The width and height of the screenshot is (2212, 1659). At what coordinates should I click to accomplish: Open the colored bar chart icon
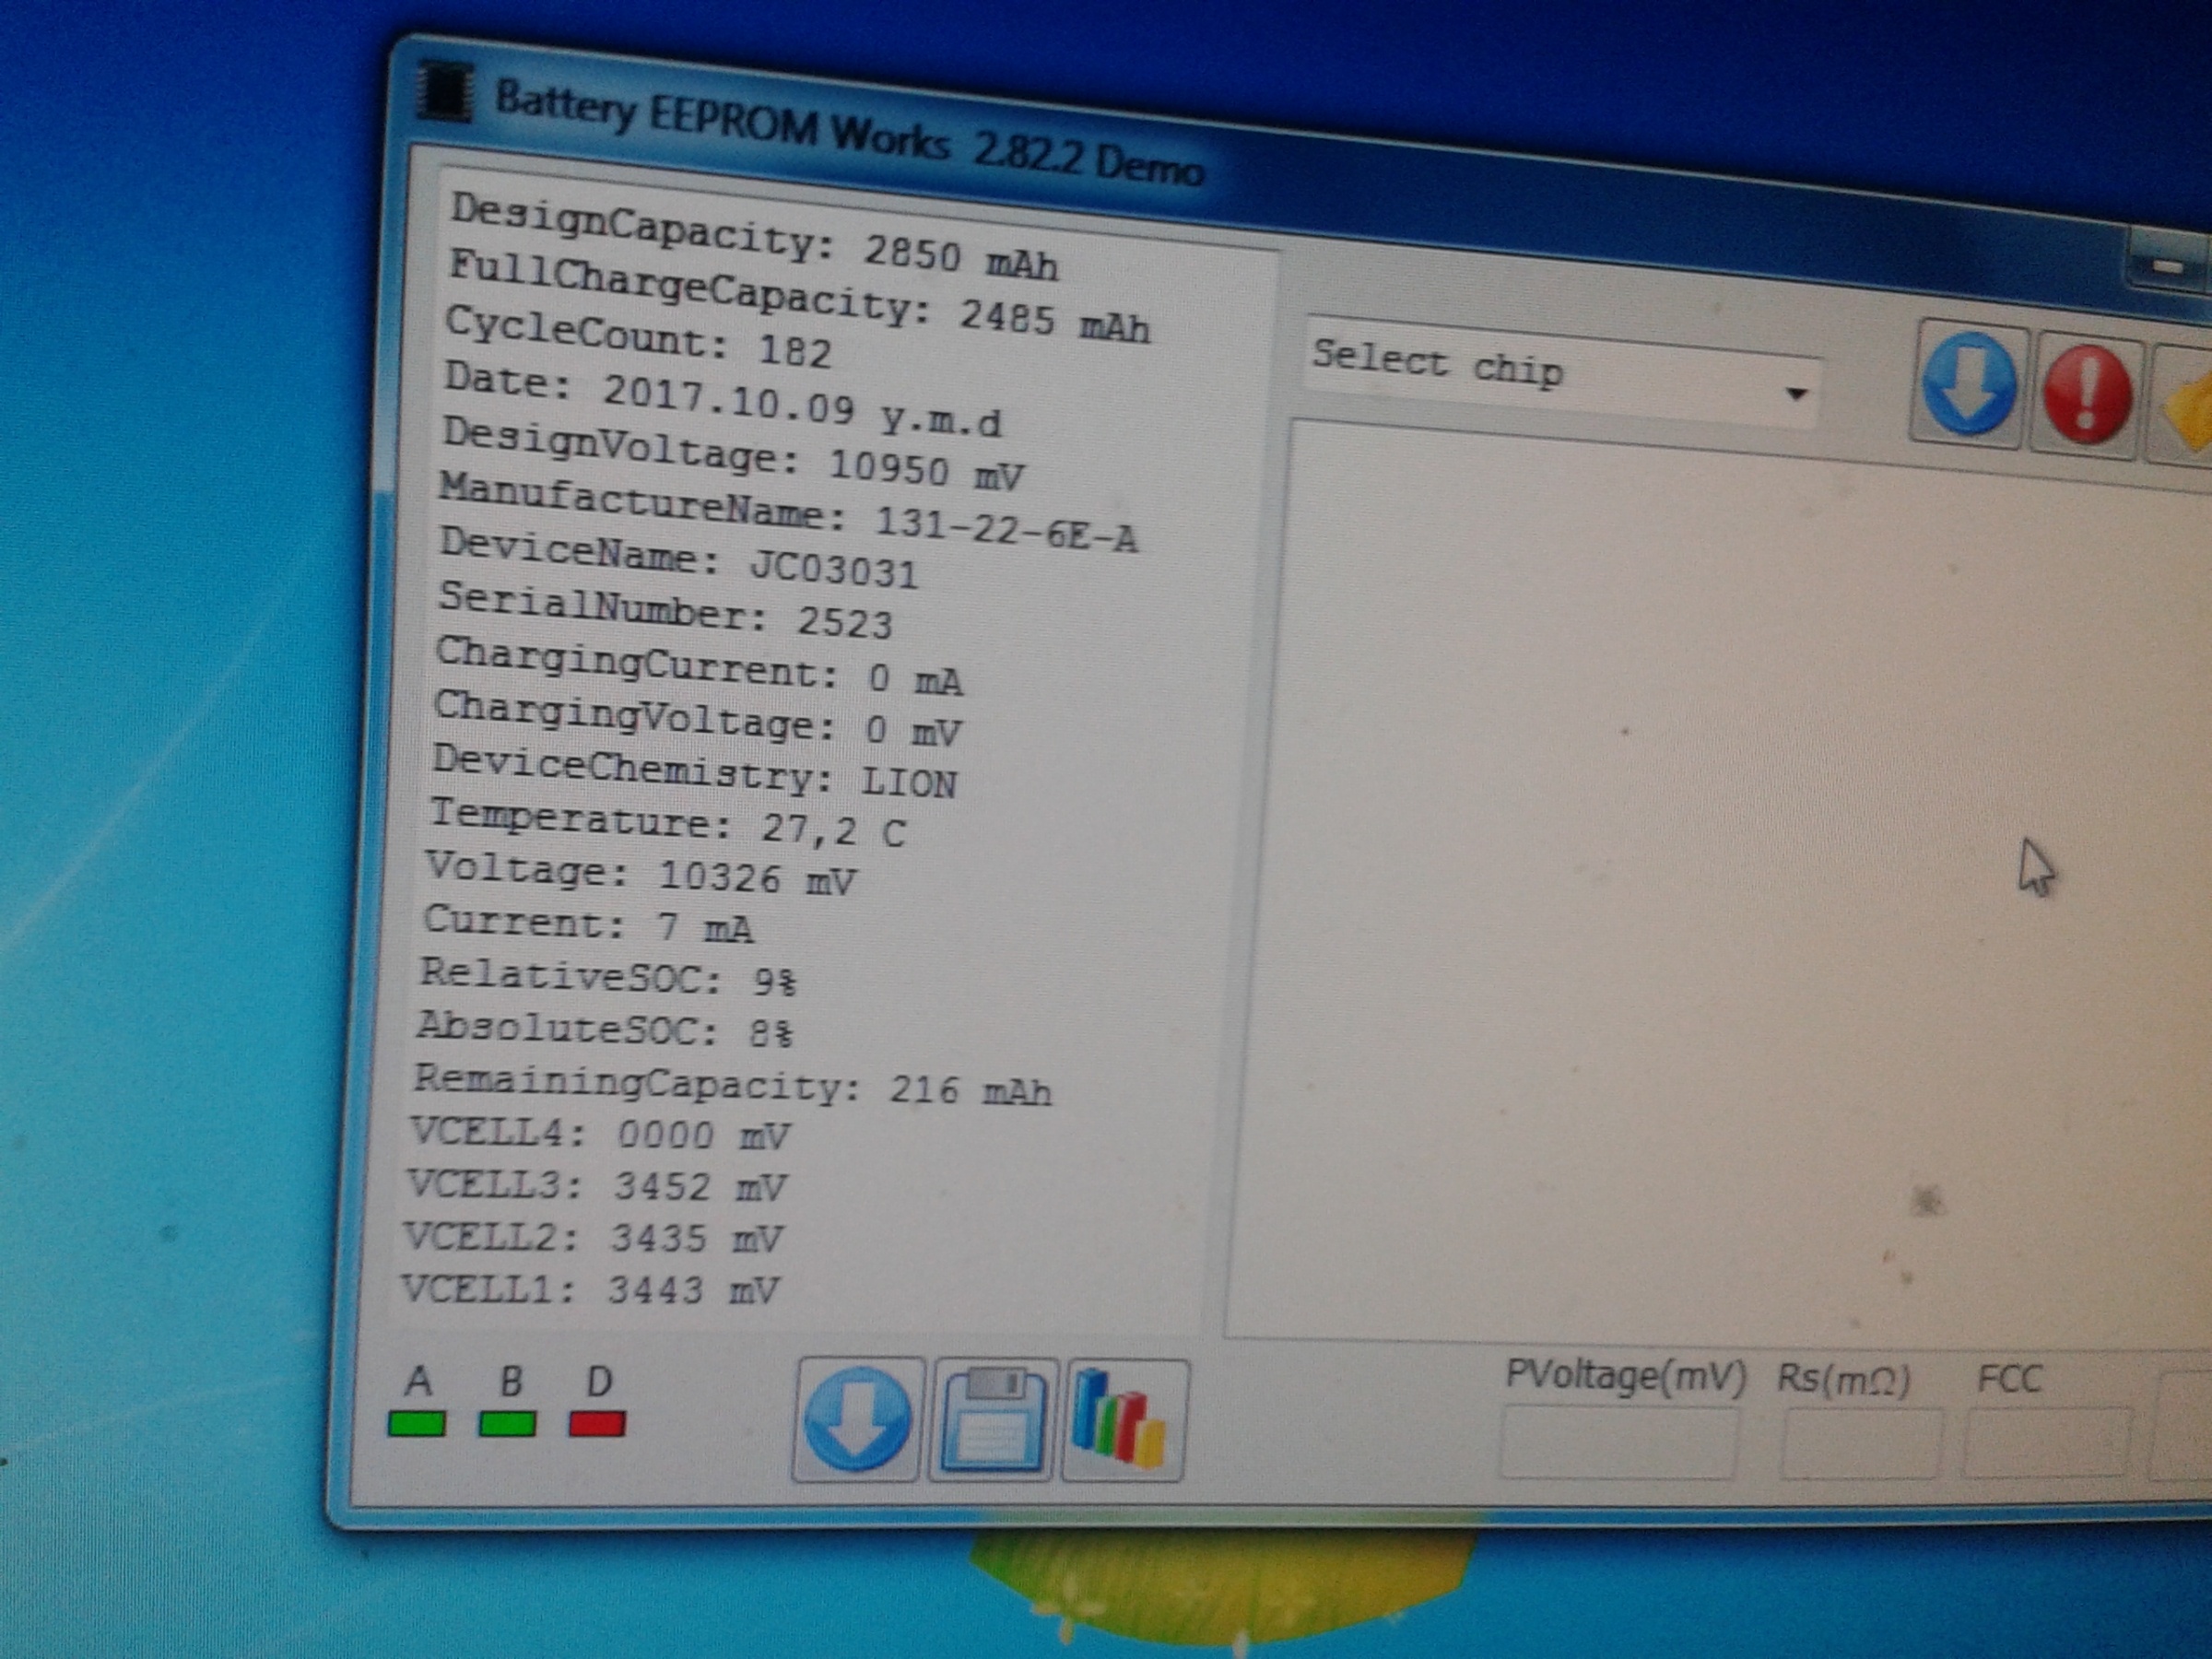click(x=1122, y=1420)
